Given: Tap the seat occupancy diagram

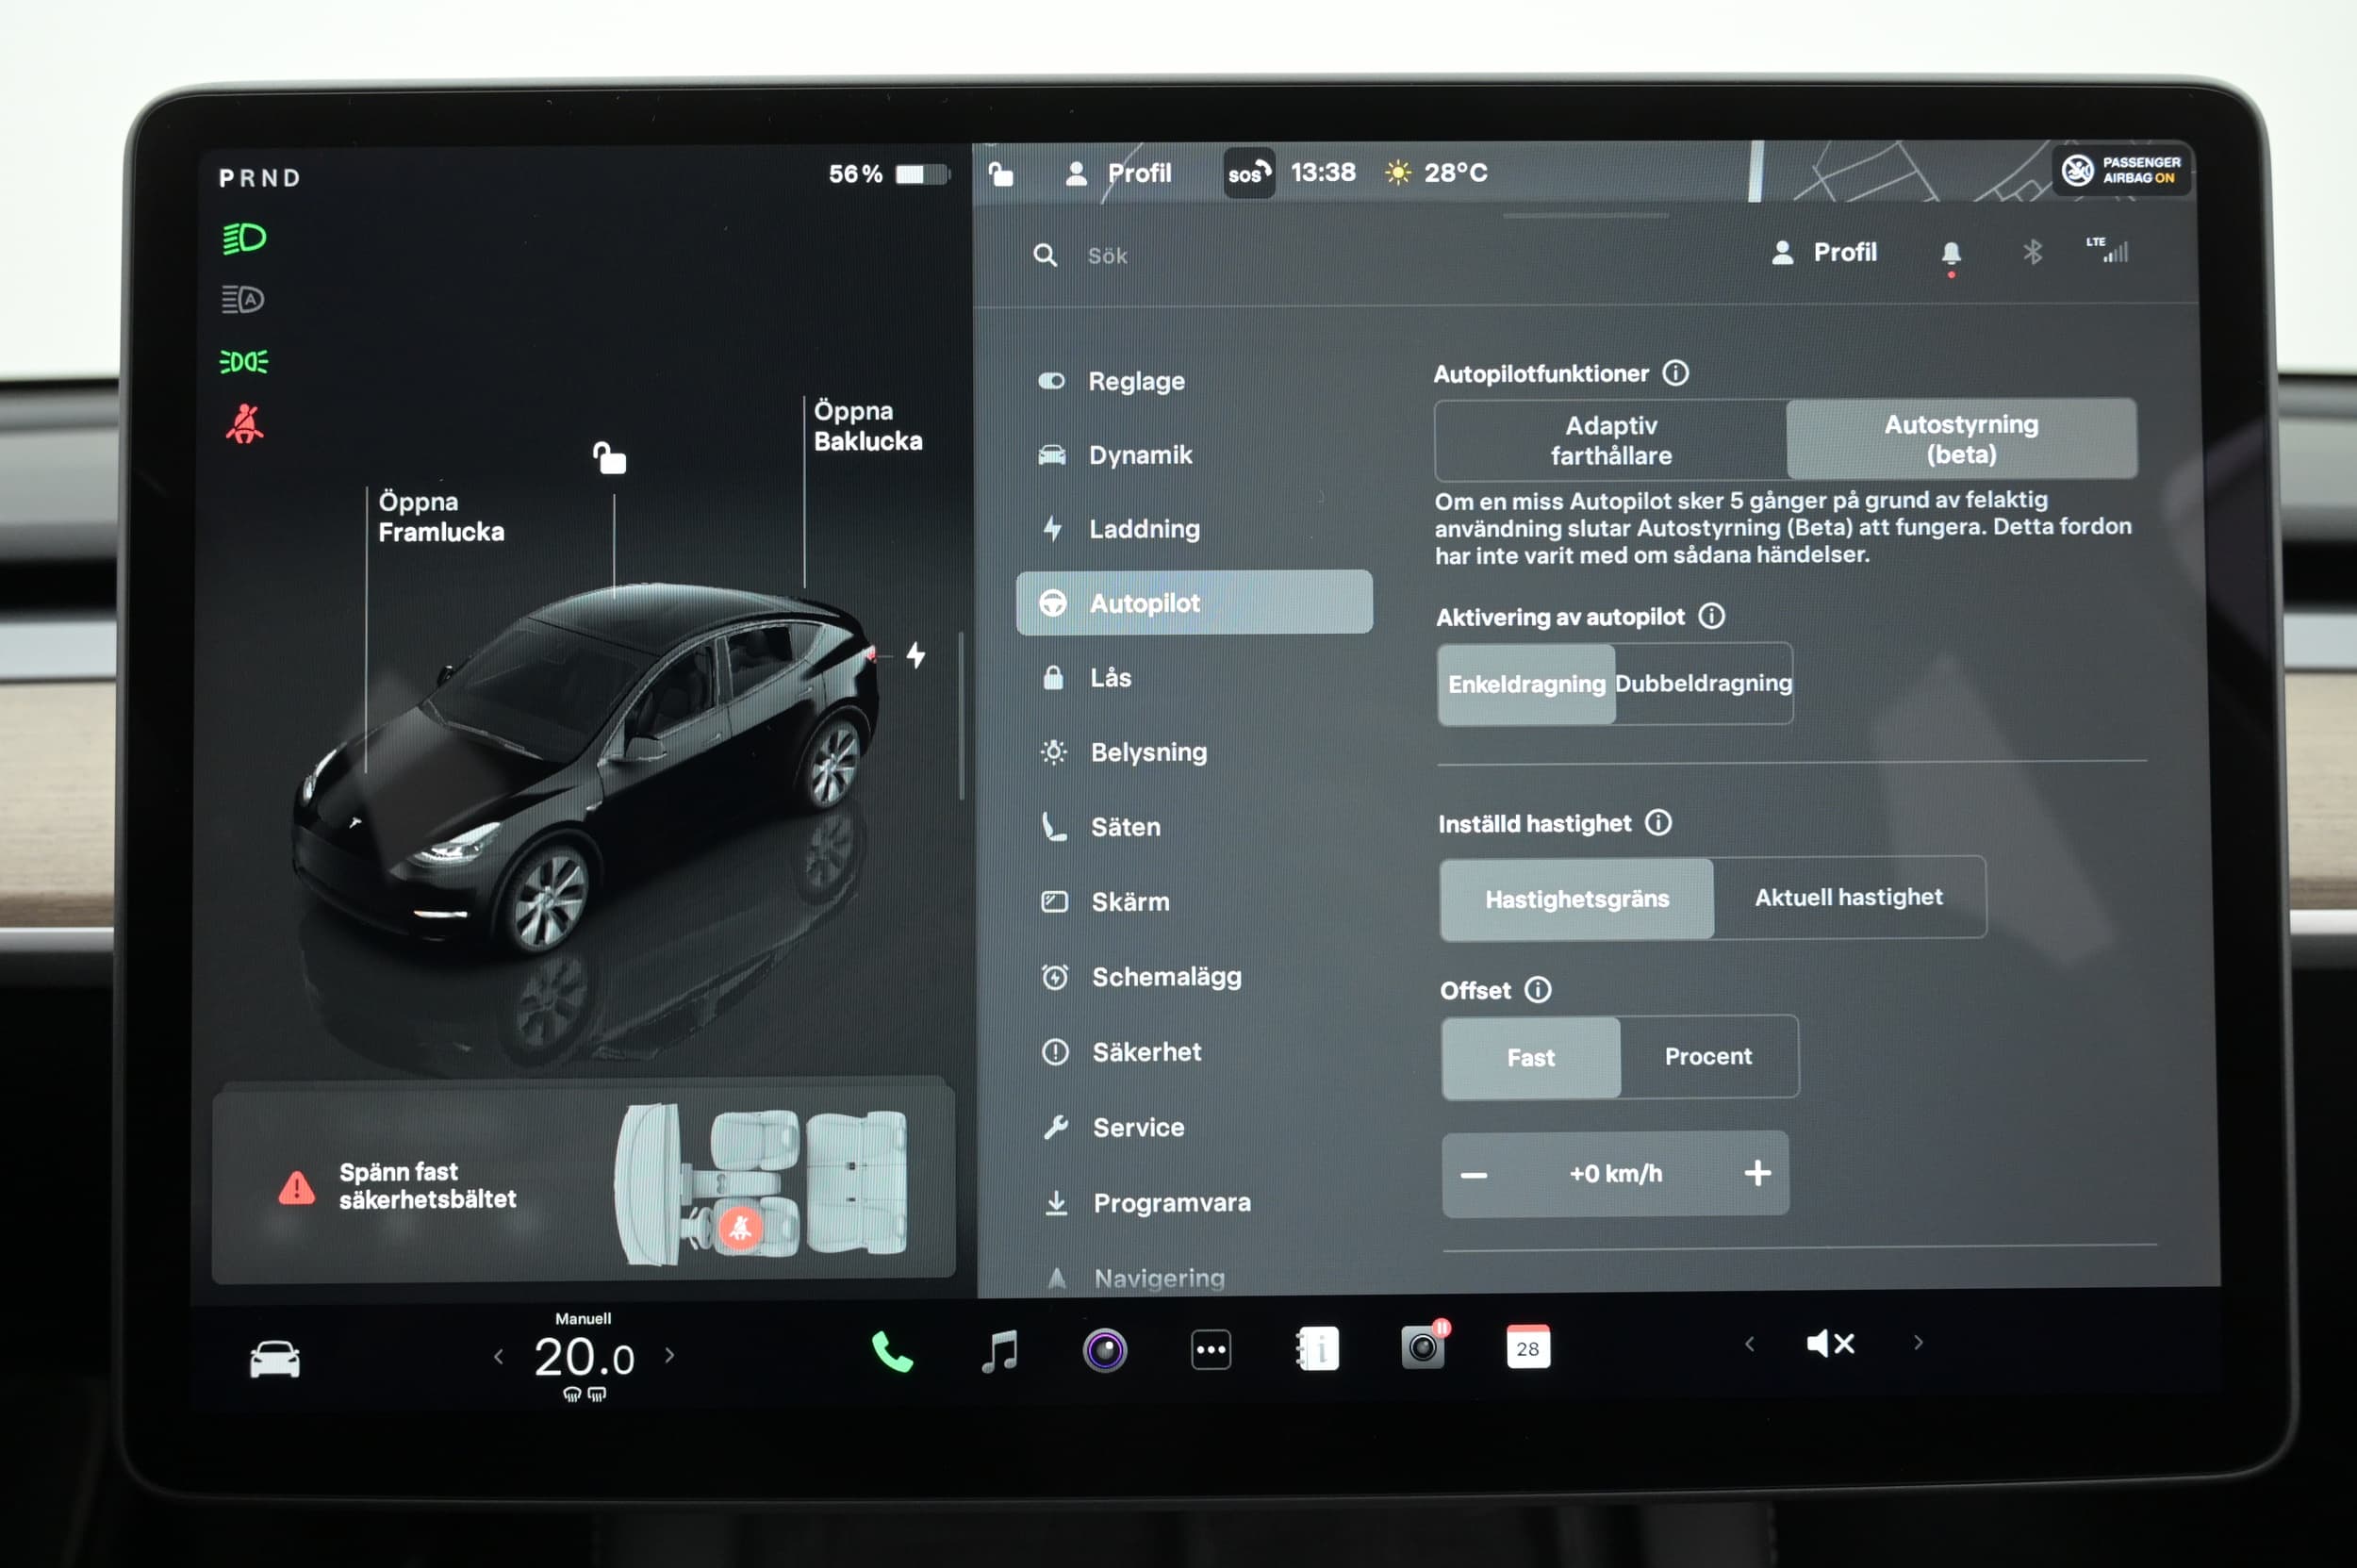Looking at the screenshot, I should click(x=762, y=1183).
